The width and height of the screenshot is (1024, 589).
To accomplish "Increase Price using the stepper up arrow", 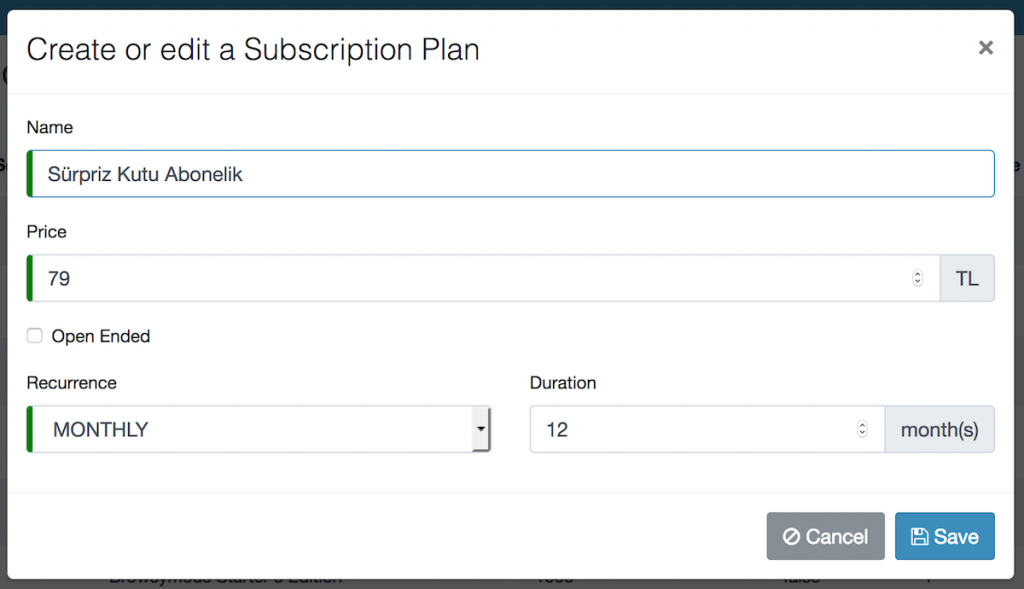I will 918,274.
